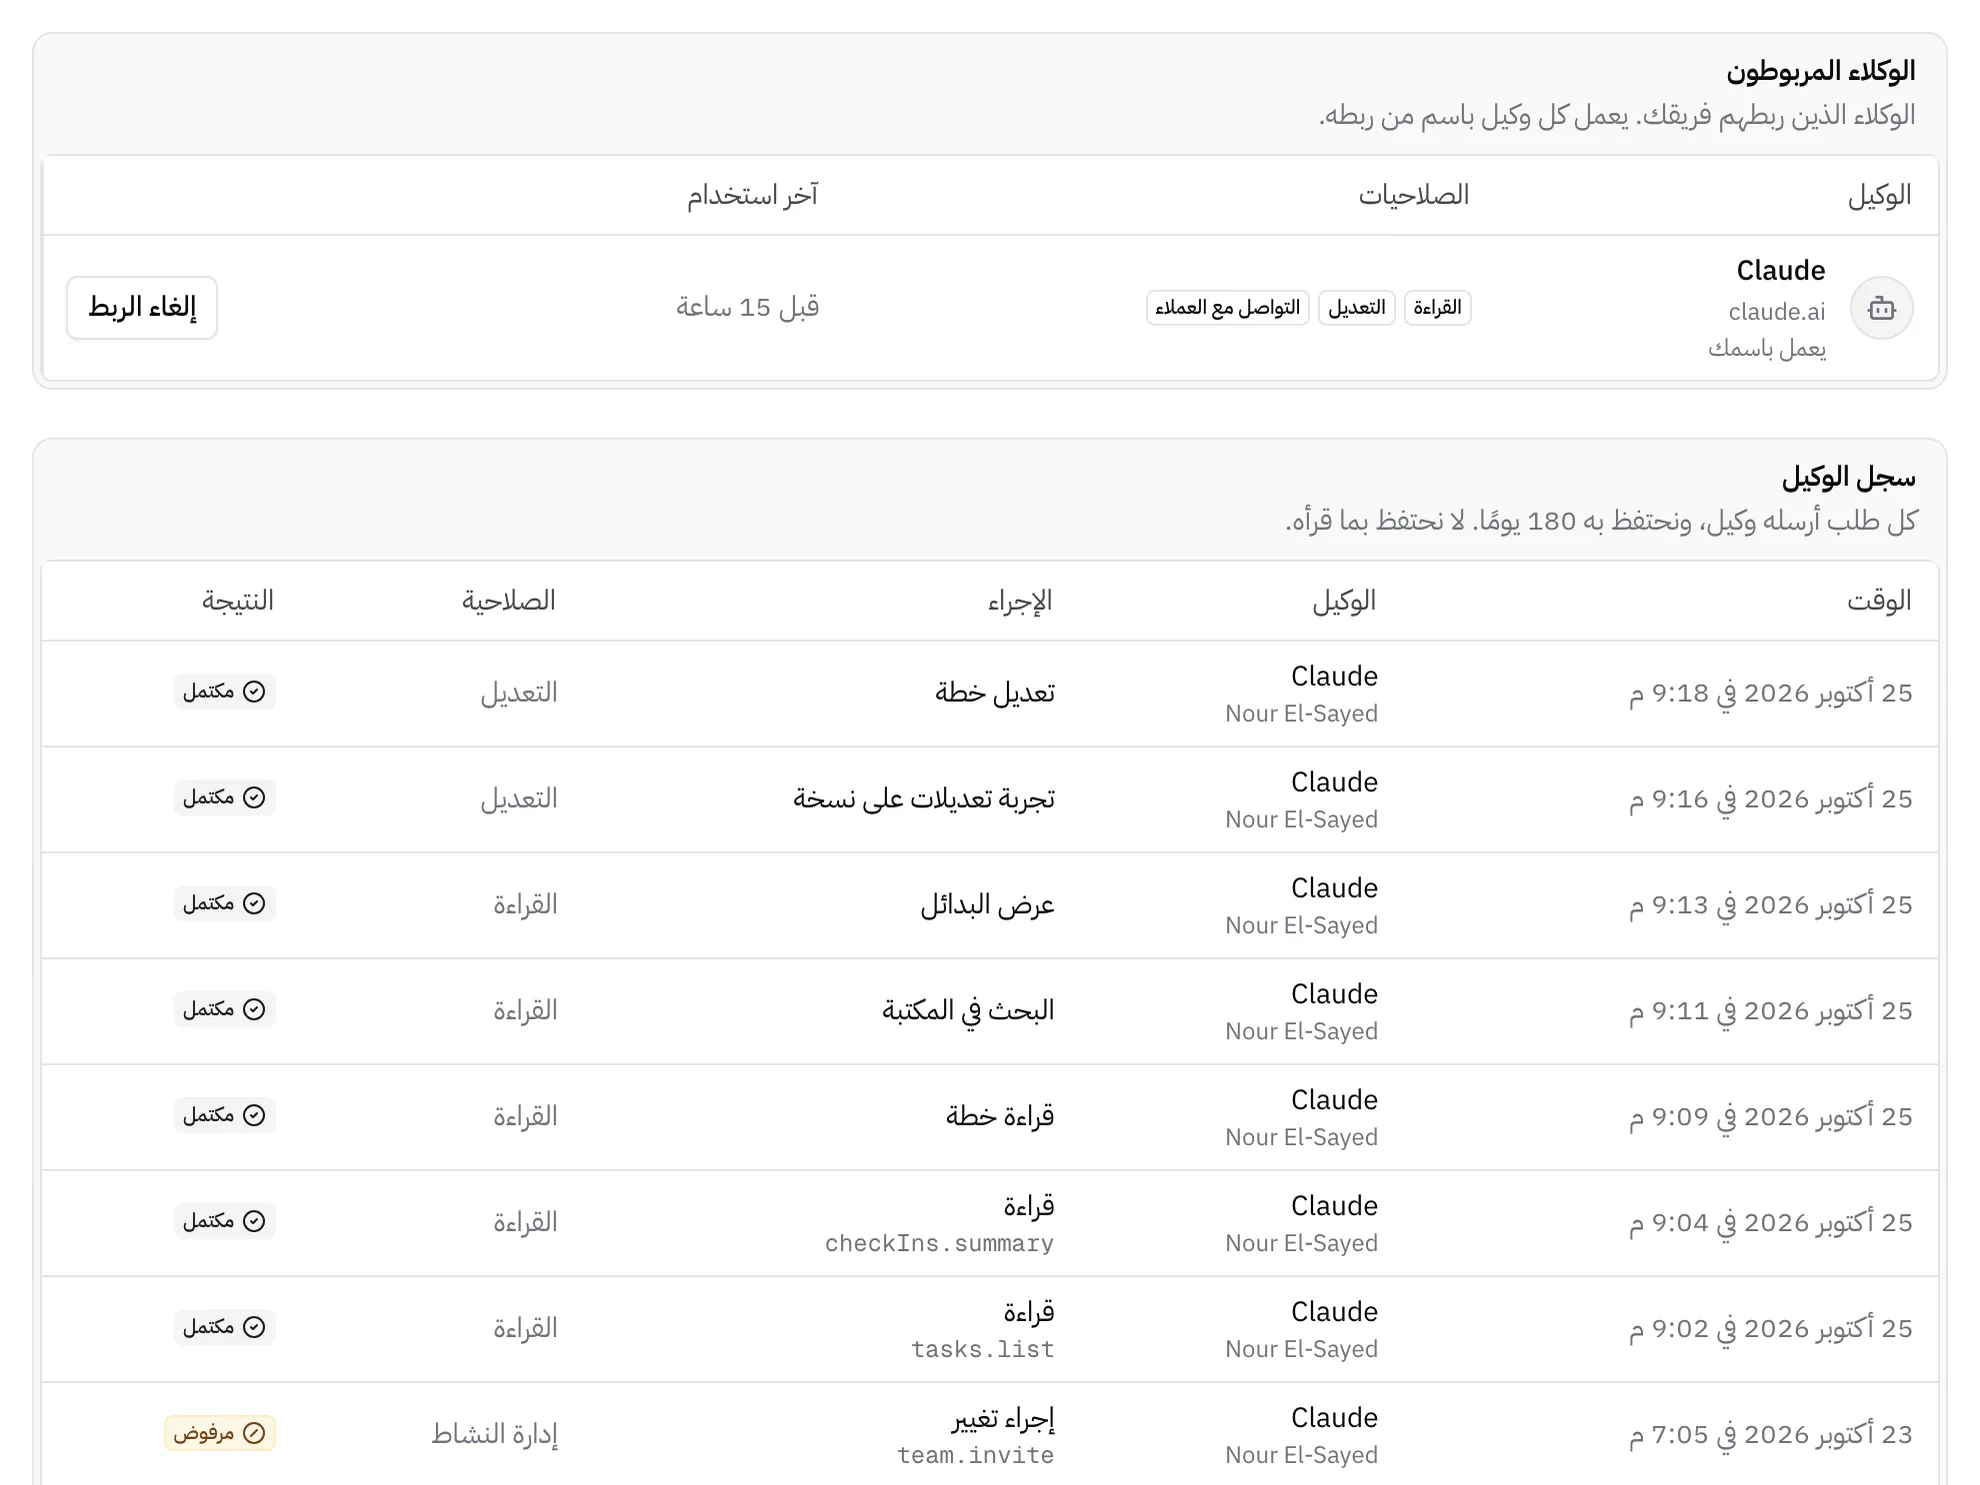Click the checkIns.summary code text
Screen dimensions: 1980x1485
click(x=939, y=1244)
